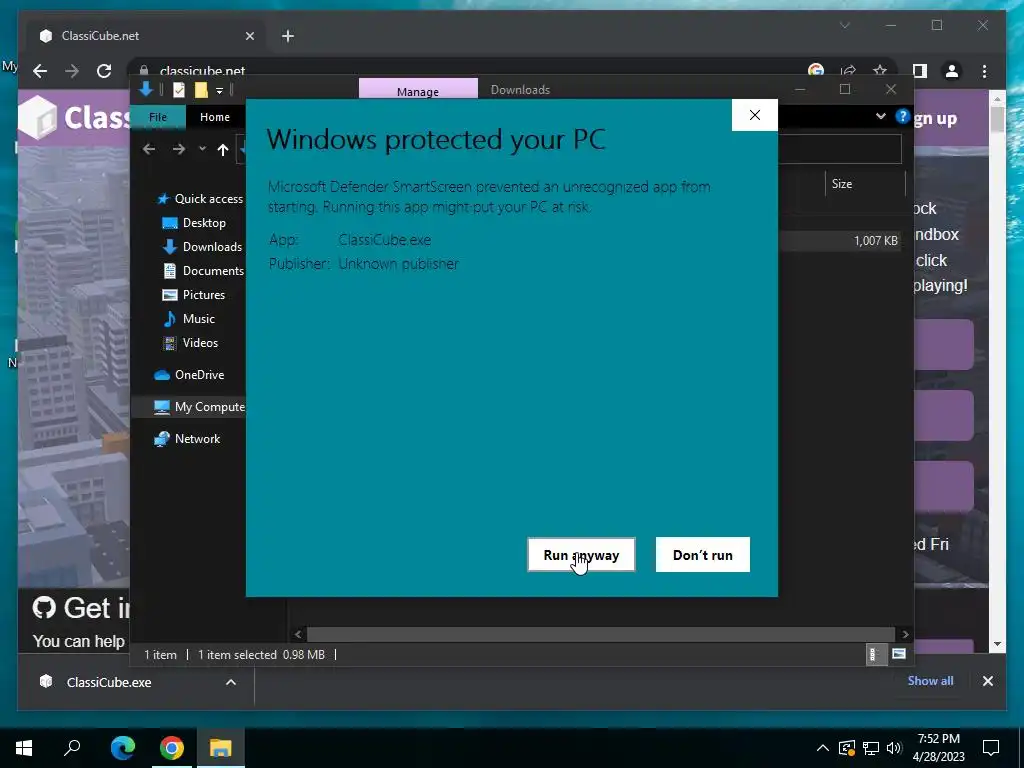Select OneDrive in navigation pane
Viewport: 1024px width, 768px height.
point(199,375)
